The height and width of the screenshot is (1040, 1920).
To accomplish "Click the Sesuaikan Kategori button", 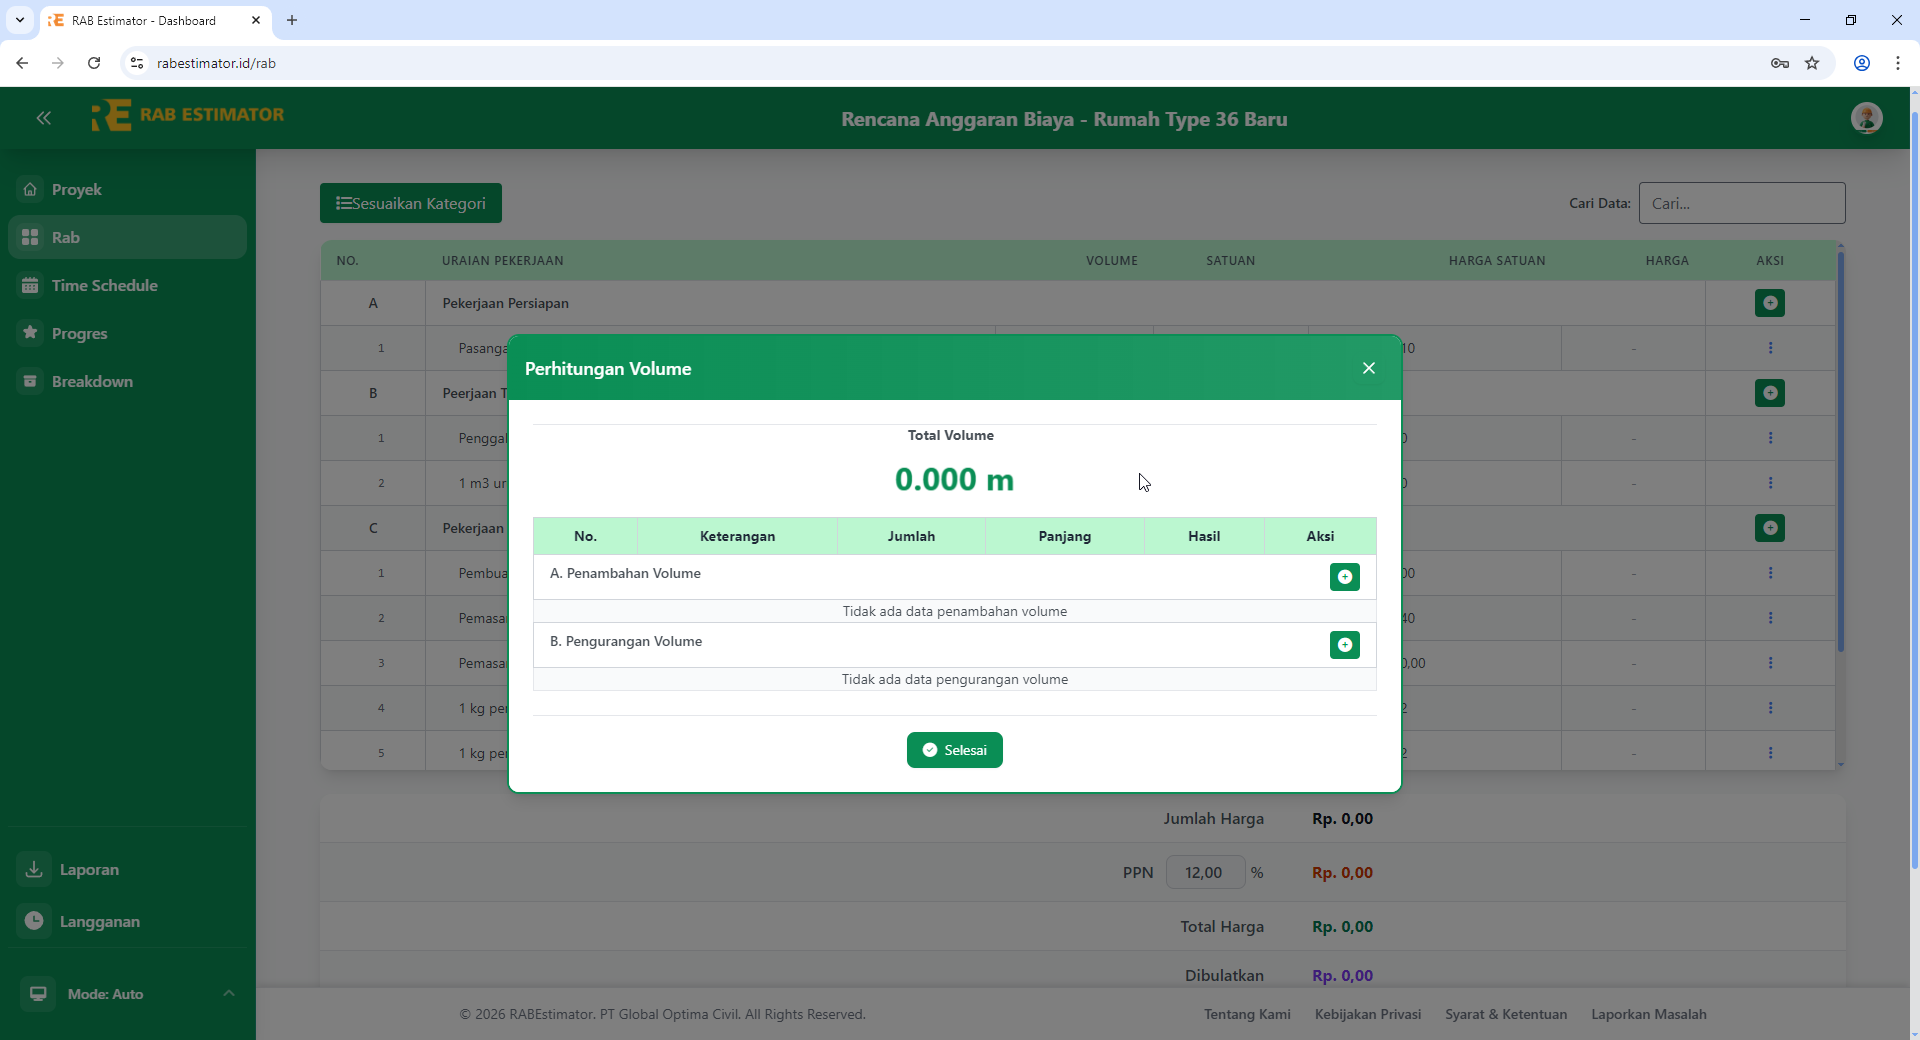I will (411, 203).
